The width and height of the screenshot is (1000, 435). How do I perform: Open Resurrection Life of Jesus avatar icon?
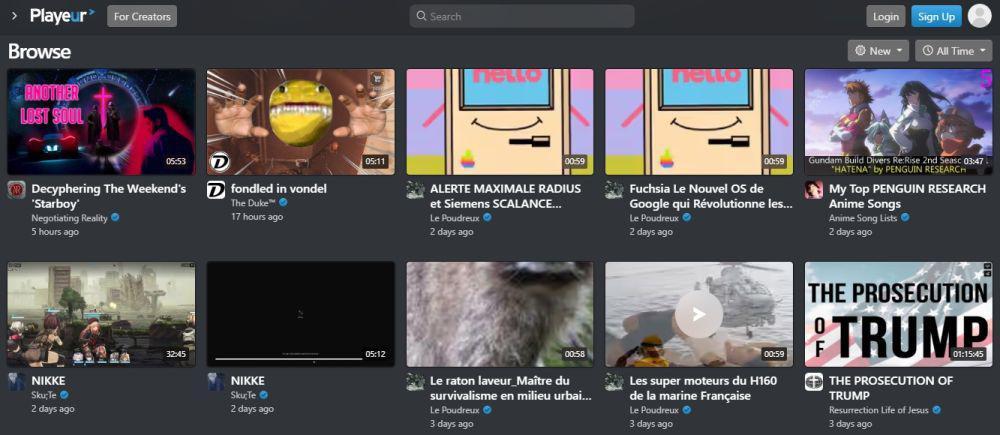(814, 381)
